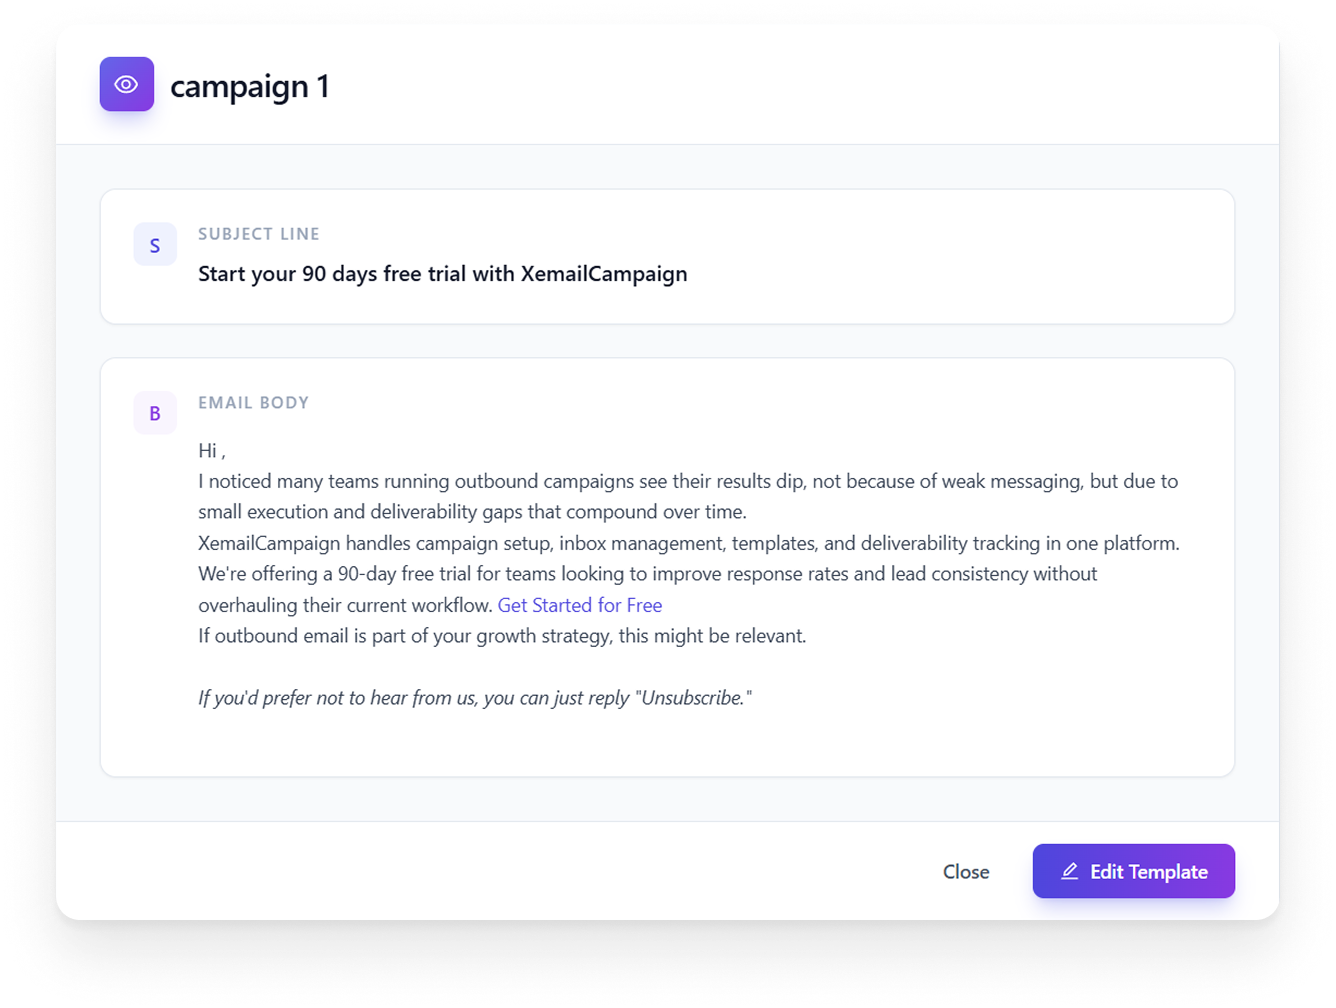Open the "Get Started for Free" link
Screen dimensions: 1336x1008
point(579,605)
